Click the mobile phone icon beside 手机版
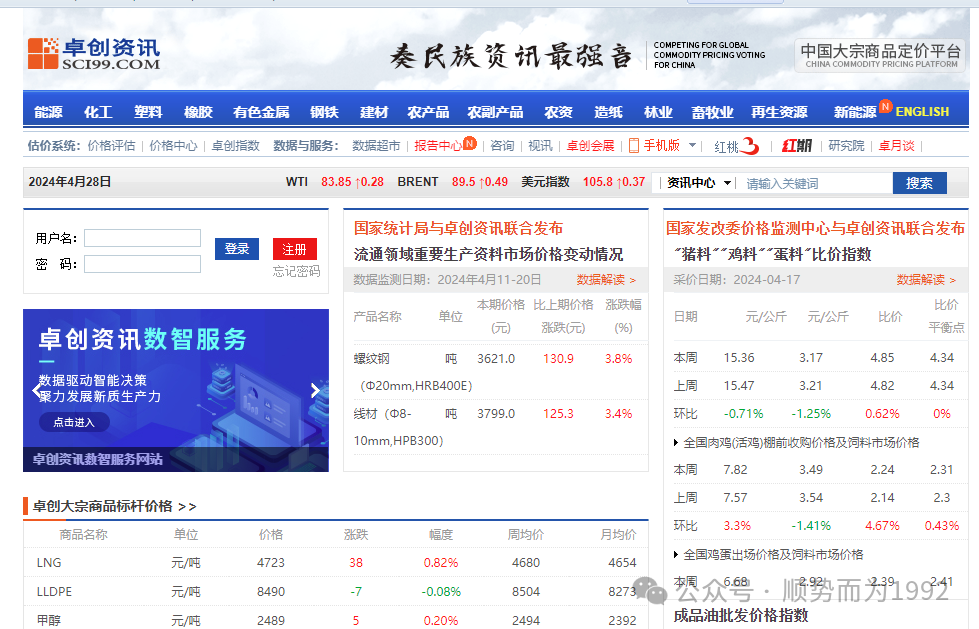The width and height of the screenshot is (979, 629). (634, 146)
